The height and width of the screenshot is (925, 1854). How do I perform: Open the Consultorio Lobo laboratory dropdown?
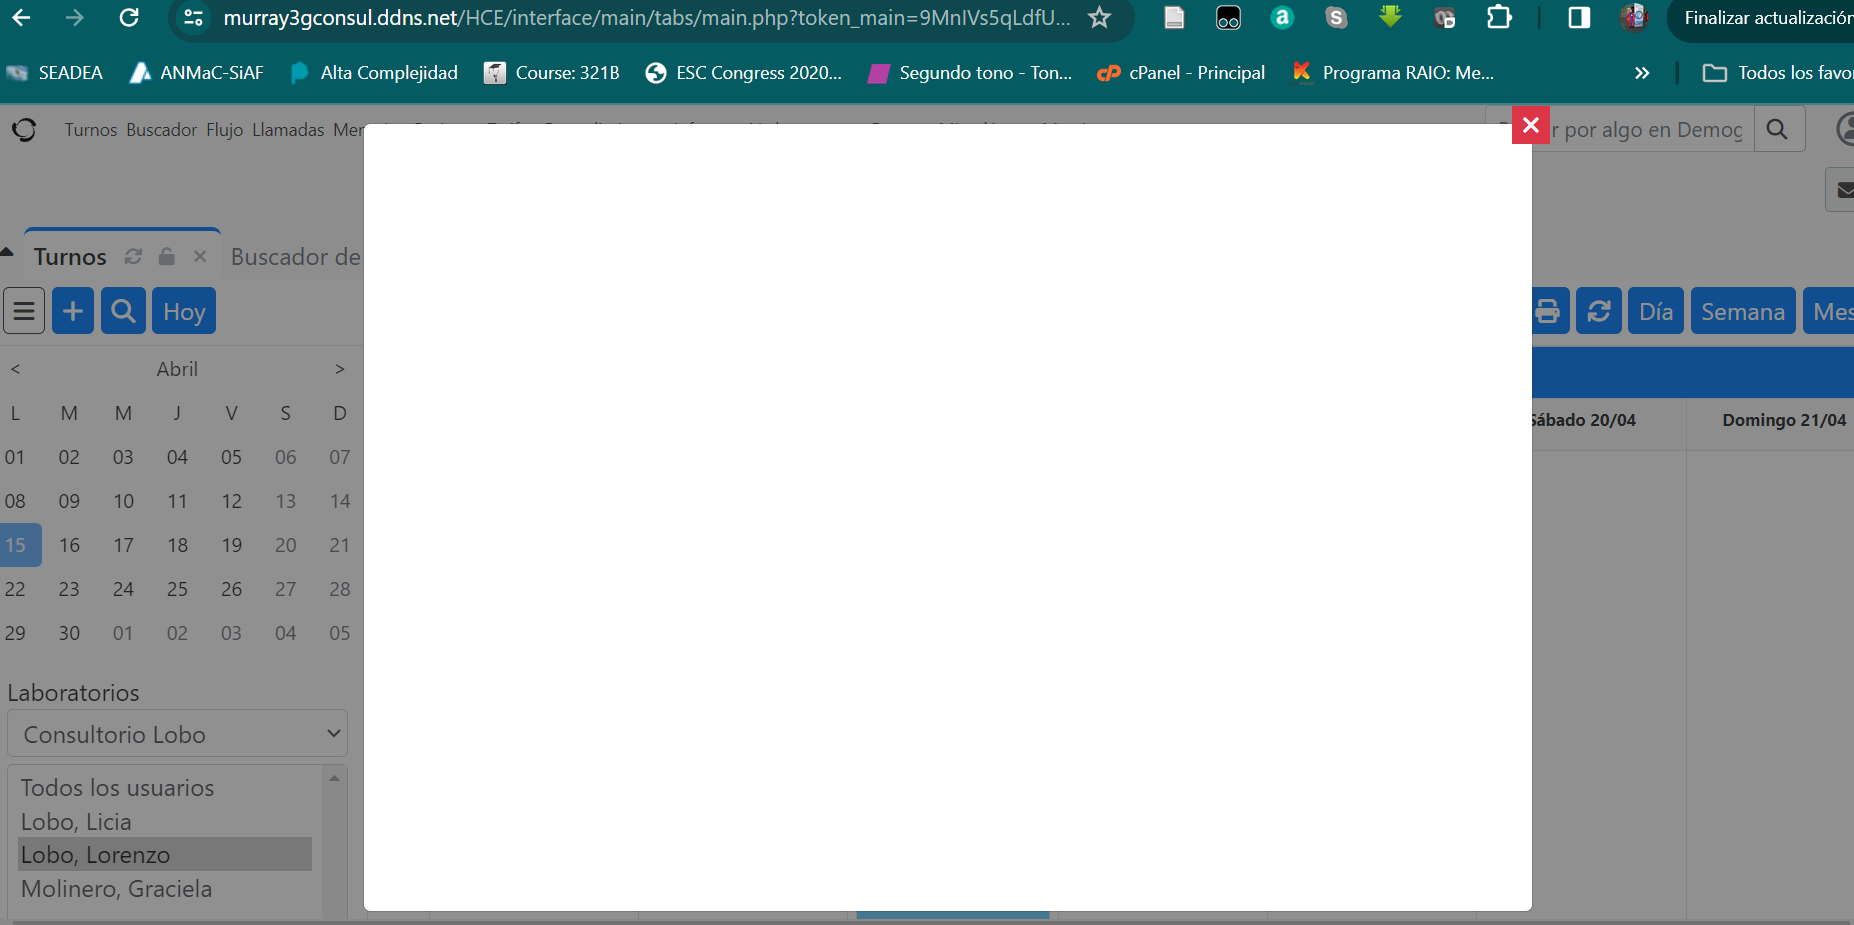click(177, 734)
